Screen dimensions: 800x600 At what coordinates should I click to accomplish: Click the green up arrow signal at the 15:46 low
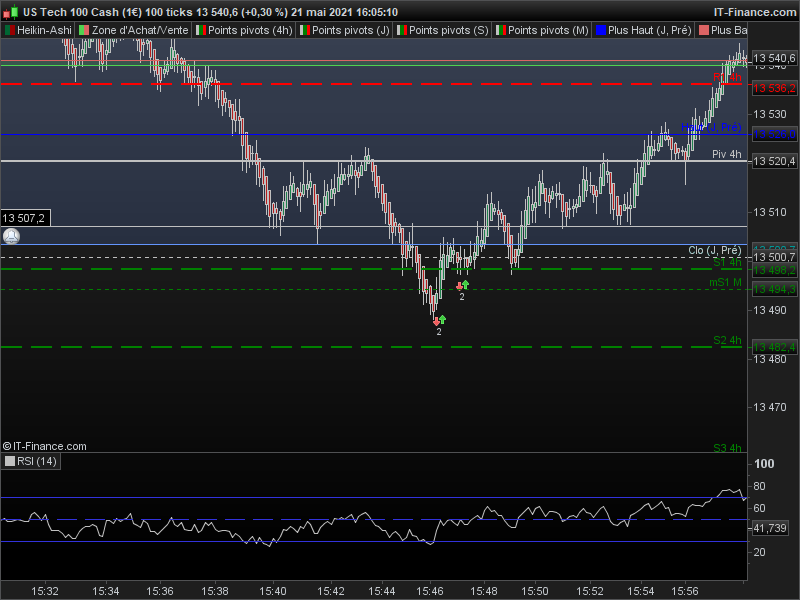click(442, 319)
